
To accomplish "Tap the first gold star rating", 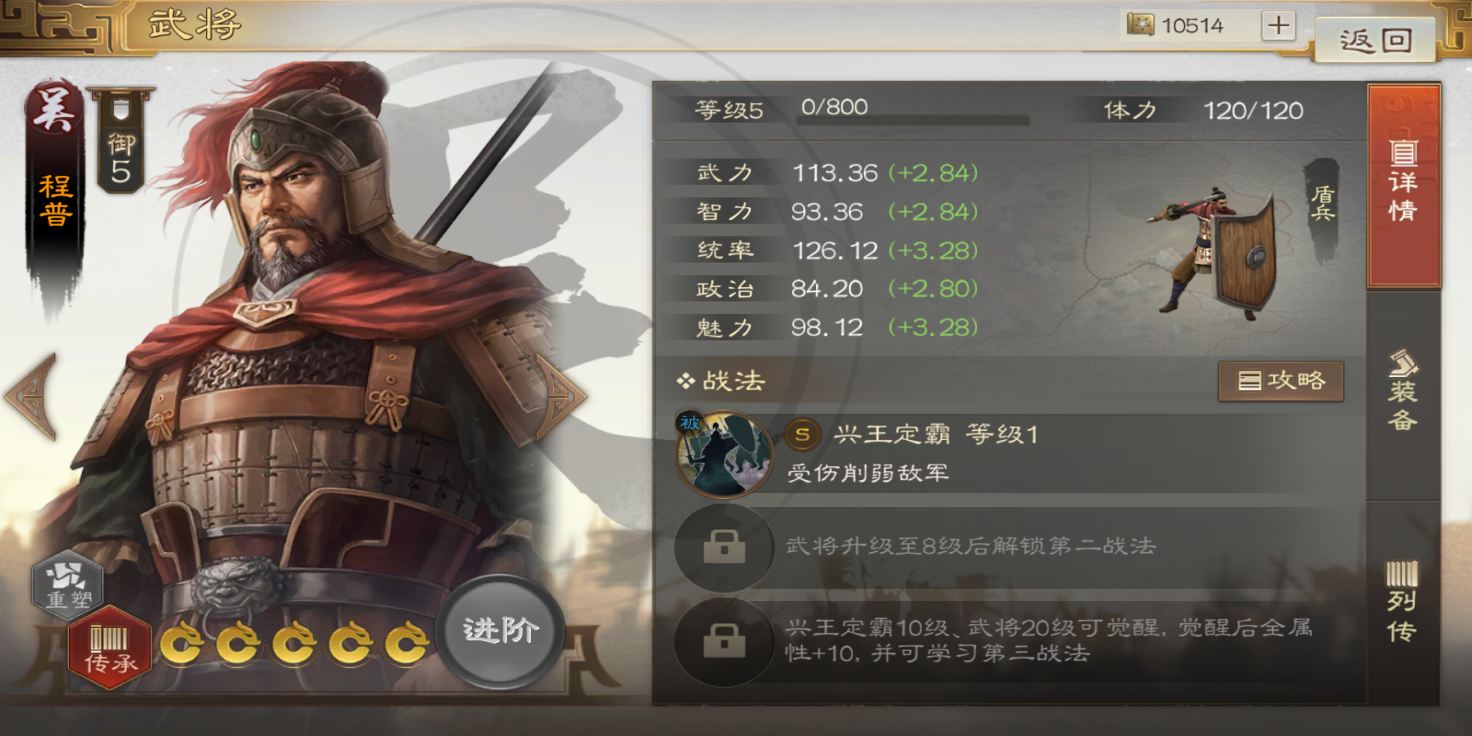I will tap(183, 643).
